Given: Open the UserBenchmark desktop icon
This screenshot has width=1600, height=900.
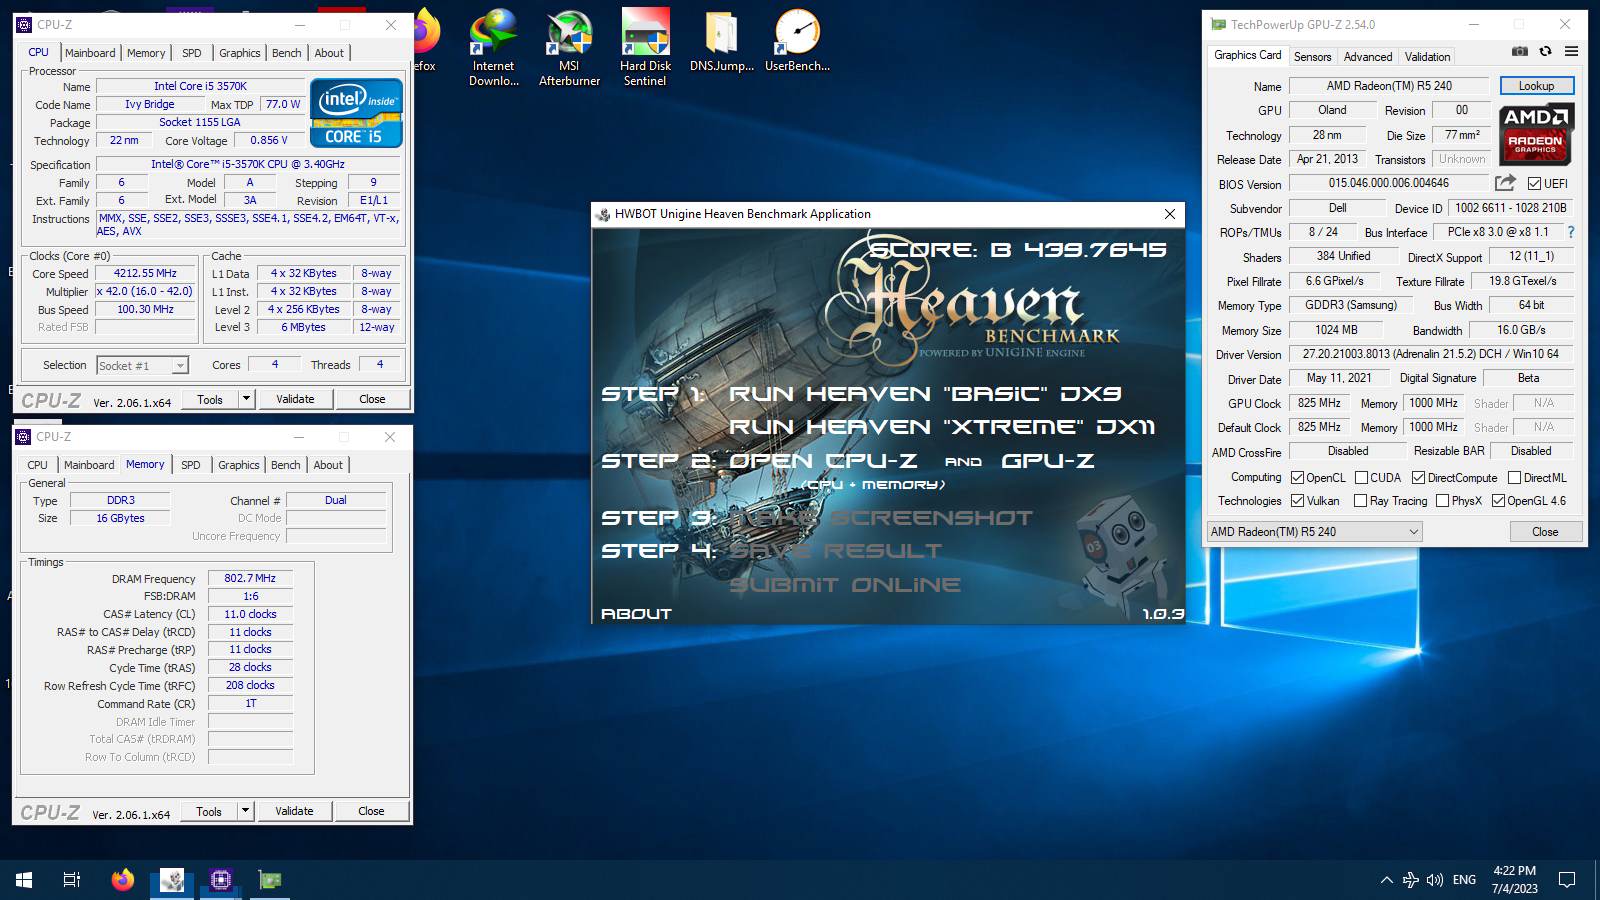Looking at the screenshot, I should pos(797,41).
